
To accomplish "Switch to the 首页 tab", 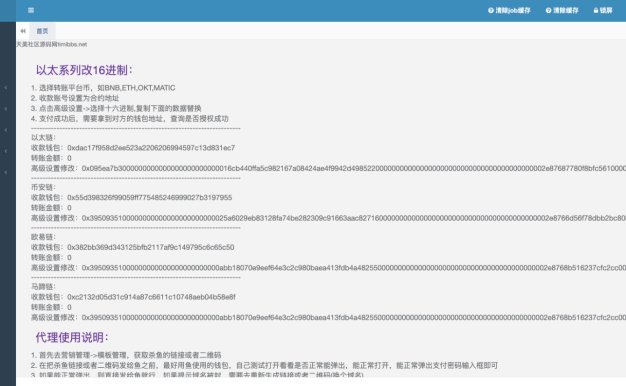I will pos(42,31).
